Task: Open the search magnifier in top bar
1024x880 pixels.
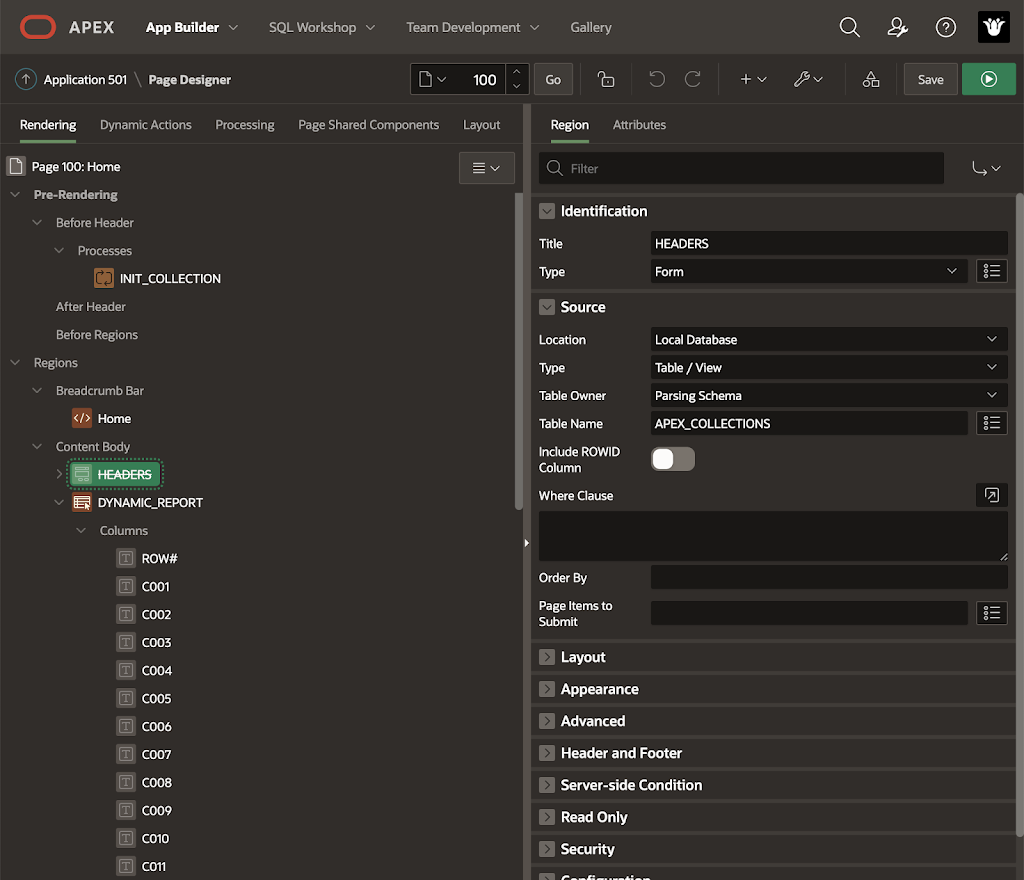Action: click(849, 27)
